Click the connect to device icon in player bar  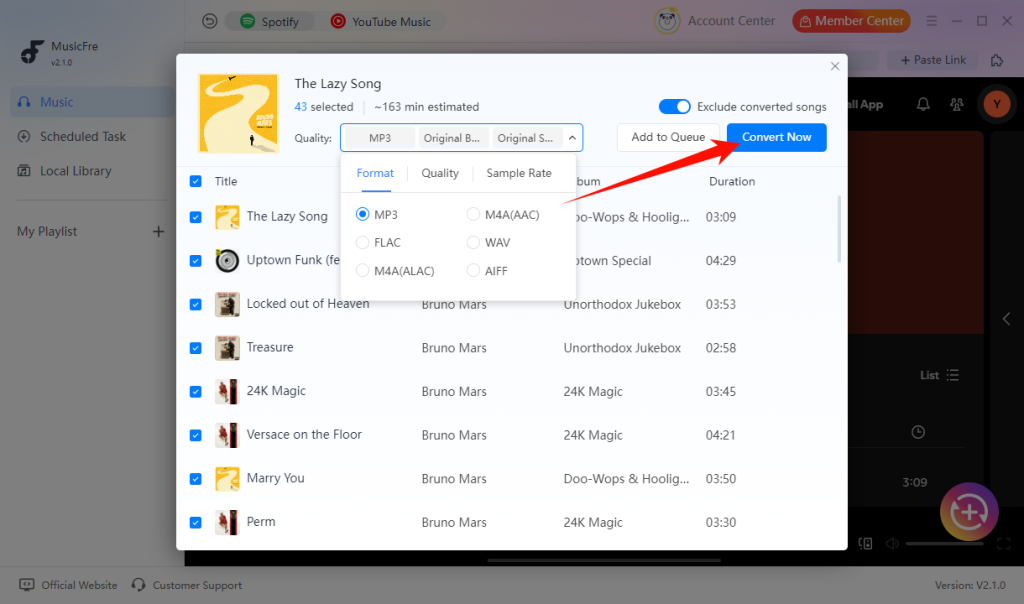[x=865, y=543]
